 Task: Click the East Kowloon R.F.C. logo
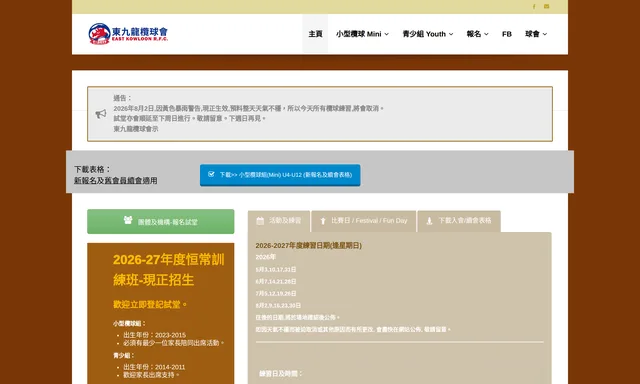coord(128,34)
